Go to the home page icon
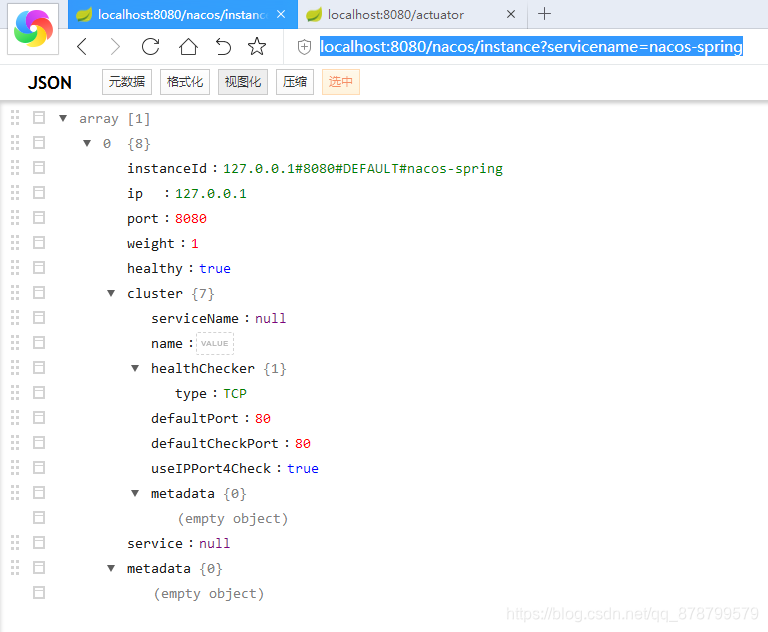This screenshot has width=768, height=632. (188, 47)
